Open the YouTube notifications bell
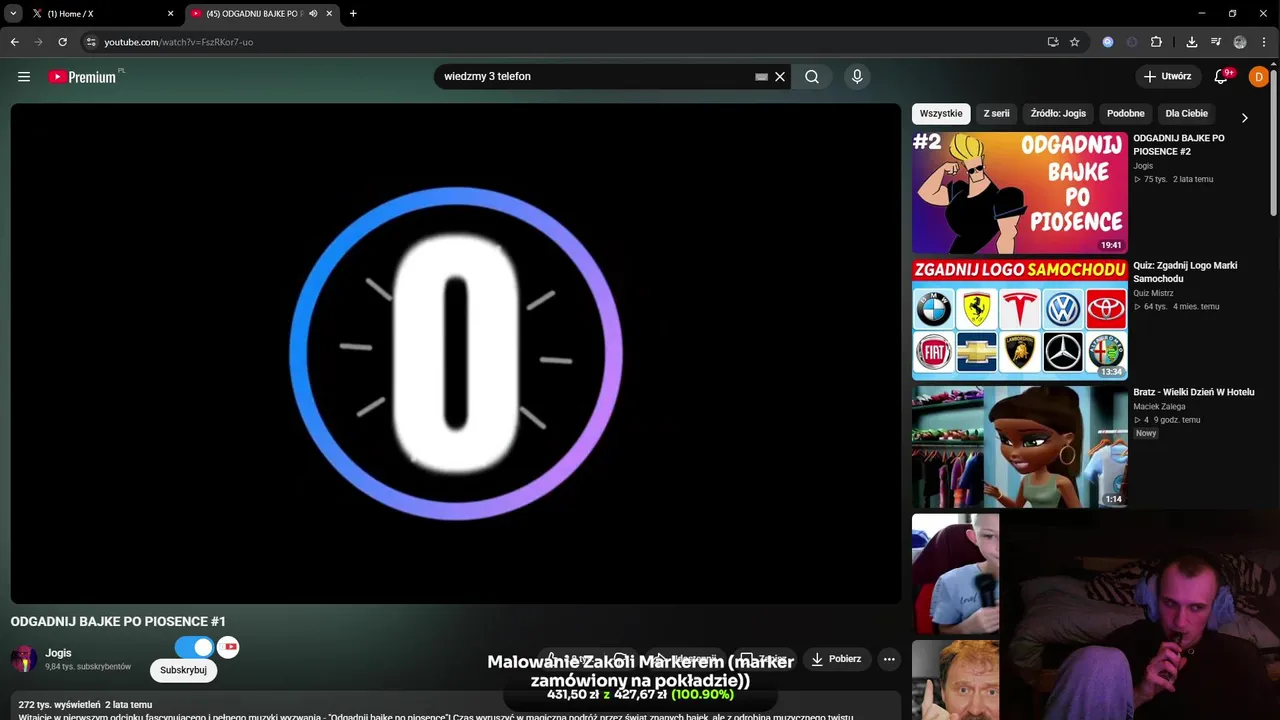The image size is (1280, 720). coord(1221,77)
